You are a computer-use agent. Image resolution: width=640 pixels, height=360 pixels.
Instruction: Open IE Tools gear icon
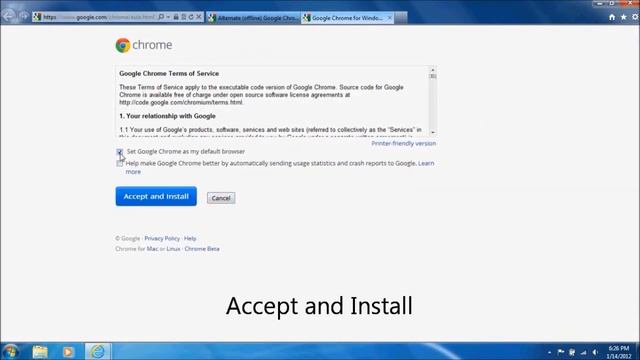point(635,17)
